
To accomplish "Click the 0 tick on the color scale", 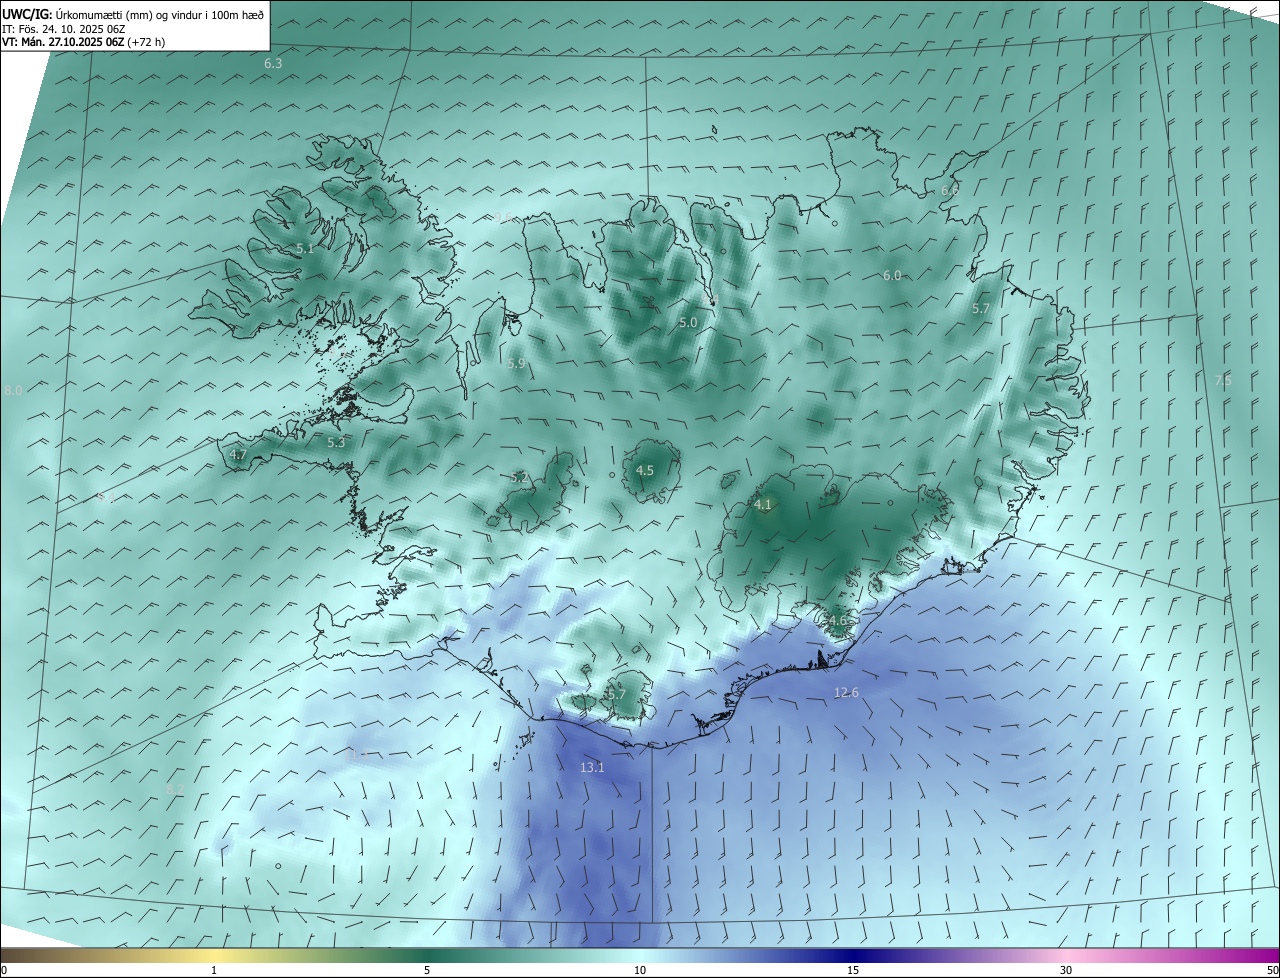I will 4,970.
